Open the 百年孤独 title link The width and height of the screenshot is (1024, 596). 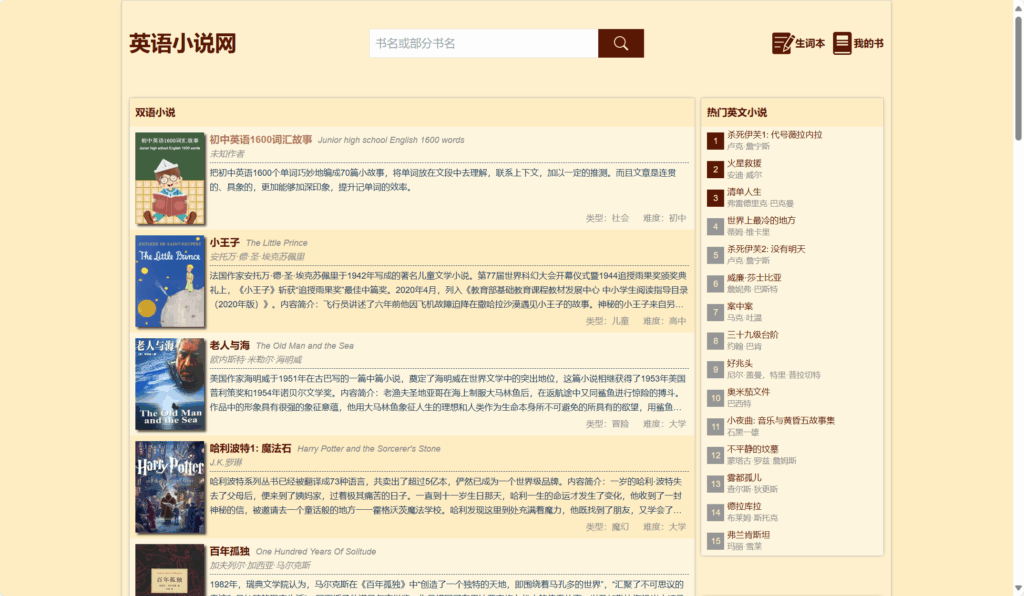point(229,551)
